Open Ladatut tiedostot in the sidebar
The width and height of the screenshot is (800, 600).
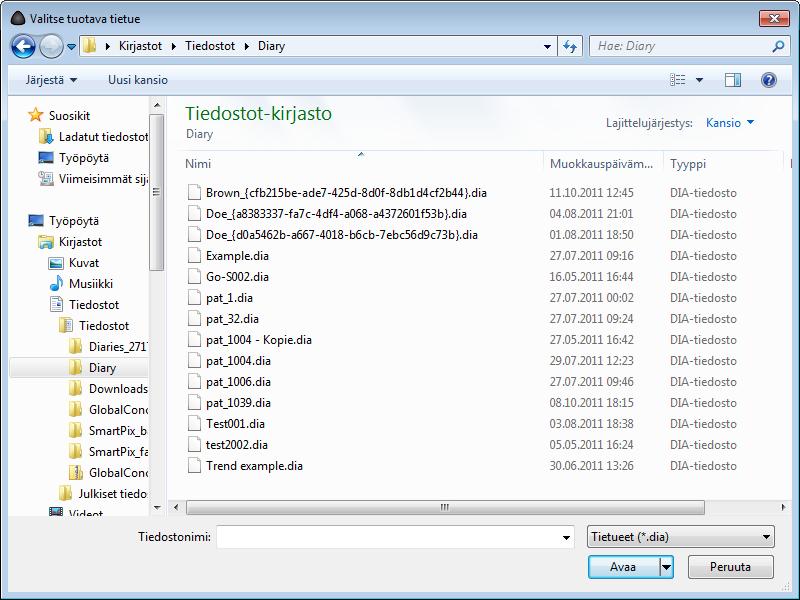[103, 137]
